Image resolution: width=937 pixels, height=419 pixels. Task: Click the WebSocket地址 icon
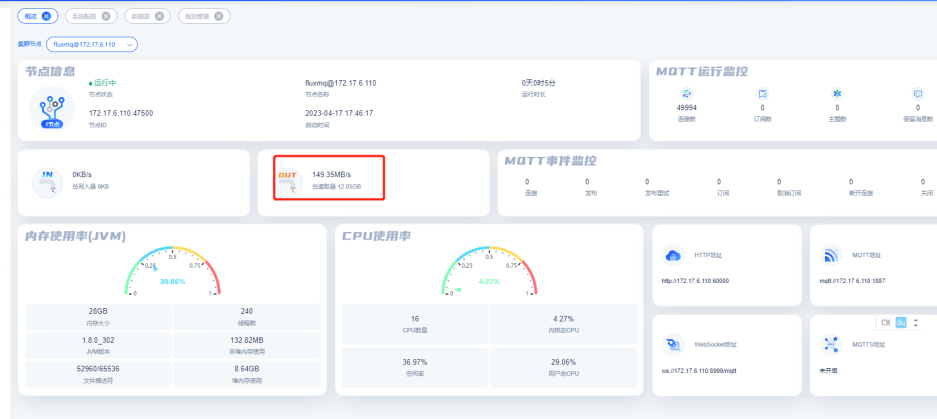coord(673,345)
